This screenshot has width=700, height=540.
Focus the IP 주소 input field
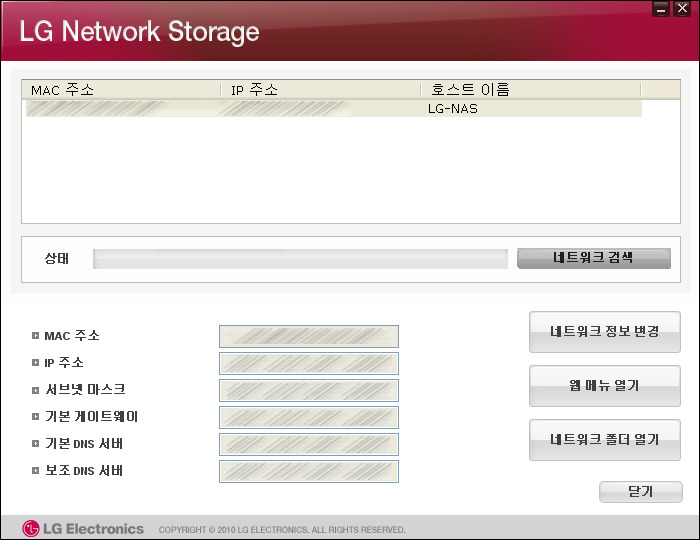coord(309,363)
